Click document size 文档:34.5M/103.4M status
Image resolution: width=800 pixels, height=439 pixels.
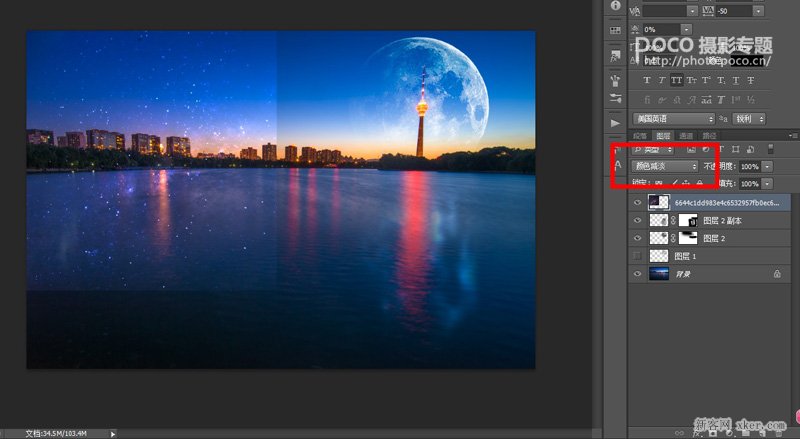pos(56,434)
